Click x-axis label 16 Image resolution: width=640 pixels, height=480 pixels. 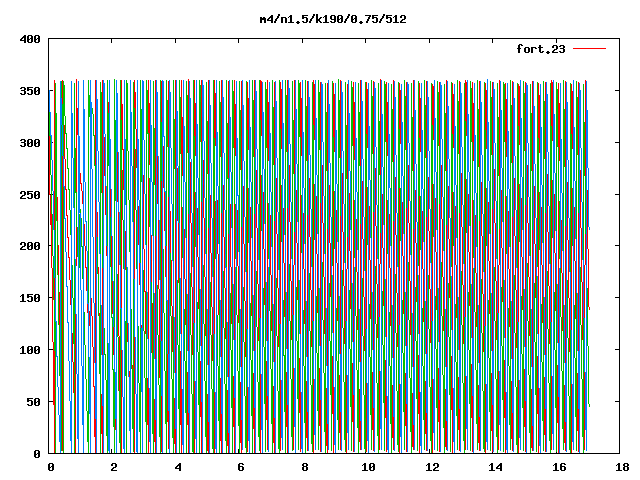(x=559, y=467)
